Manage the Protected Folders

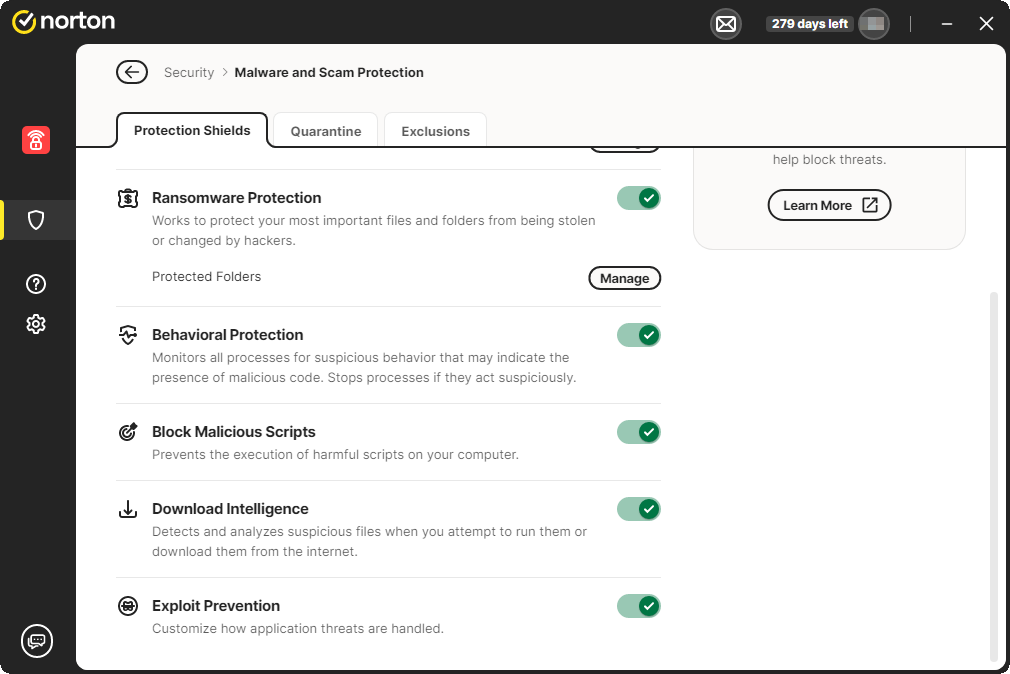click(625, 278)
